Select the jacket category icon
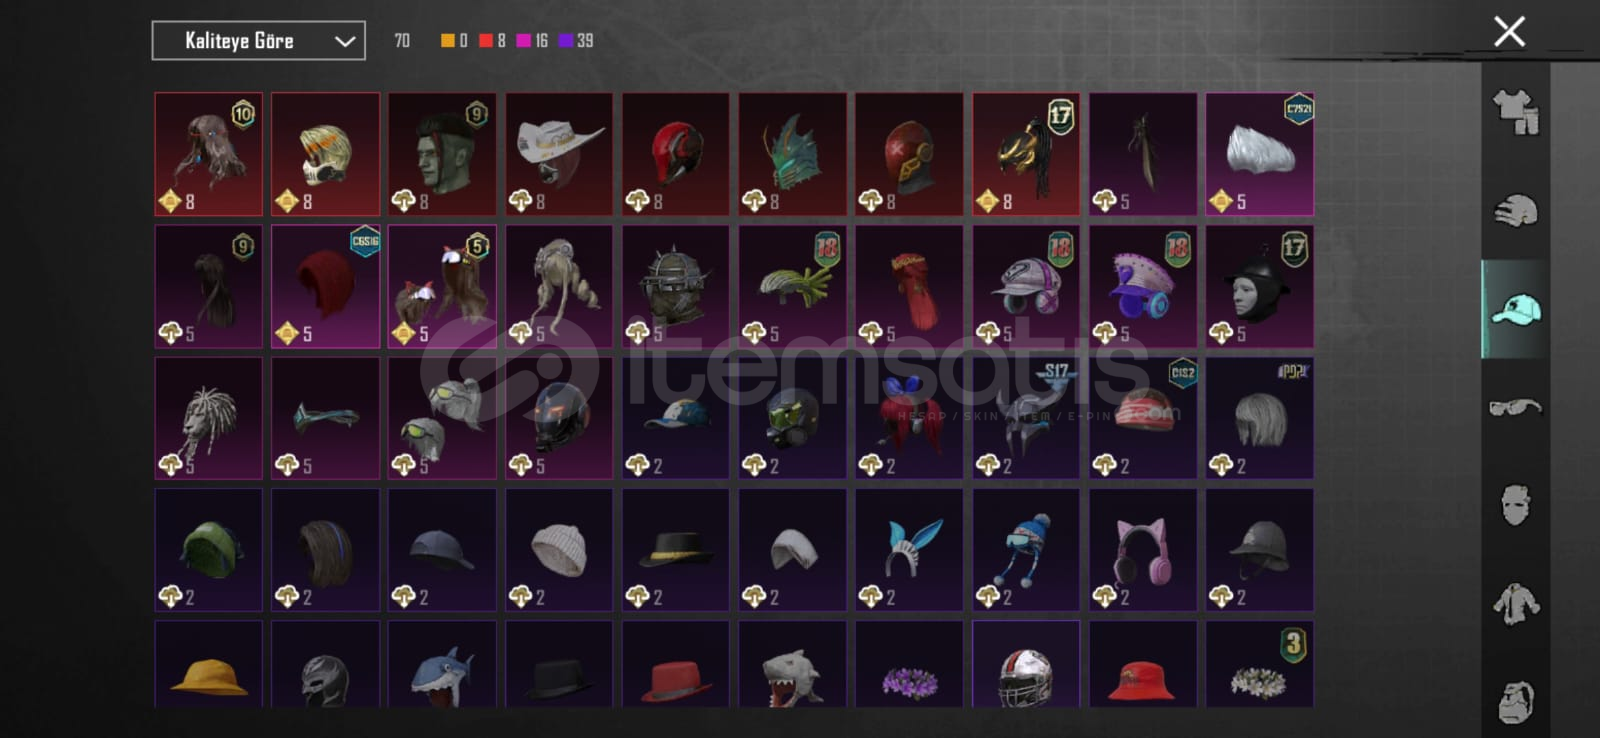 pyautogui.click(x=1516, y=604)
